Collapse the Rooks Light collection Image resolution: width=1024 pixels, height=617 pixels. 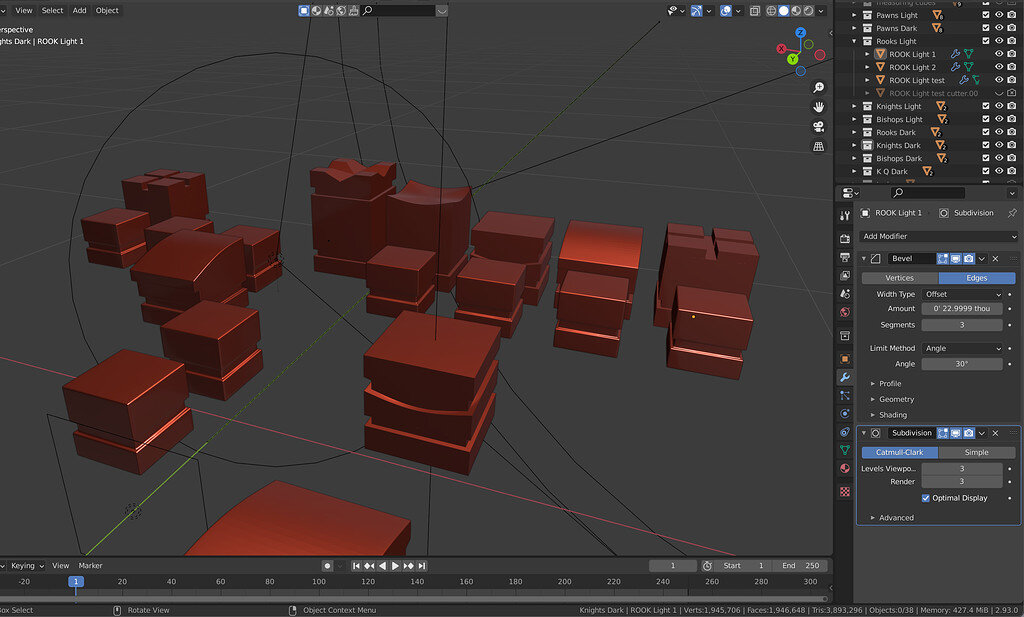(856, 42)
